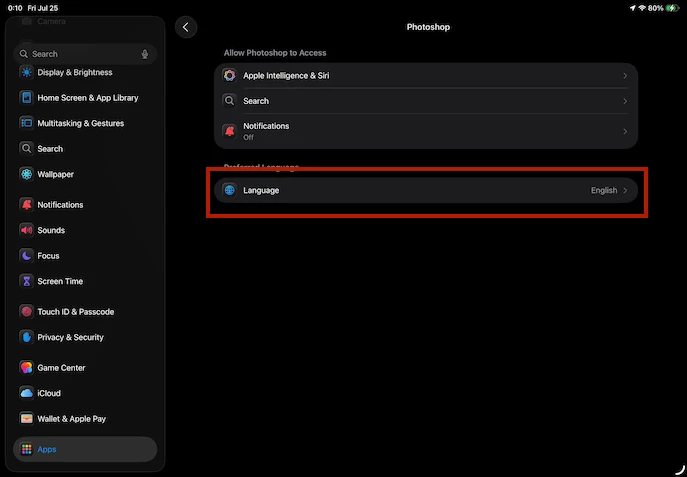Tap the microphone dictation icon

tap(145, 54)
